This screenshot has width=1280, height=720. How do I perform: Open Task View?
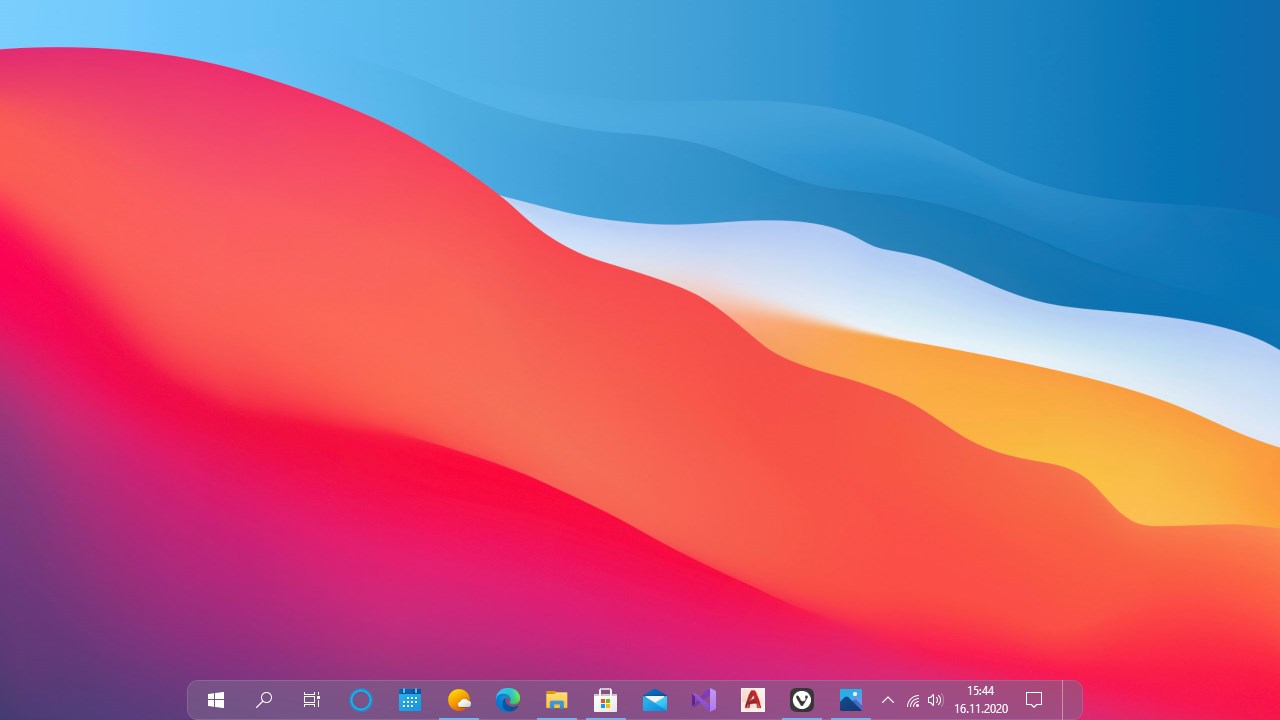coord(311,700)
